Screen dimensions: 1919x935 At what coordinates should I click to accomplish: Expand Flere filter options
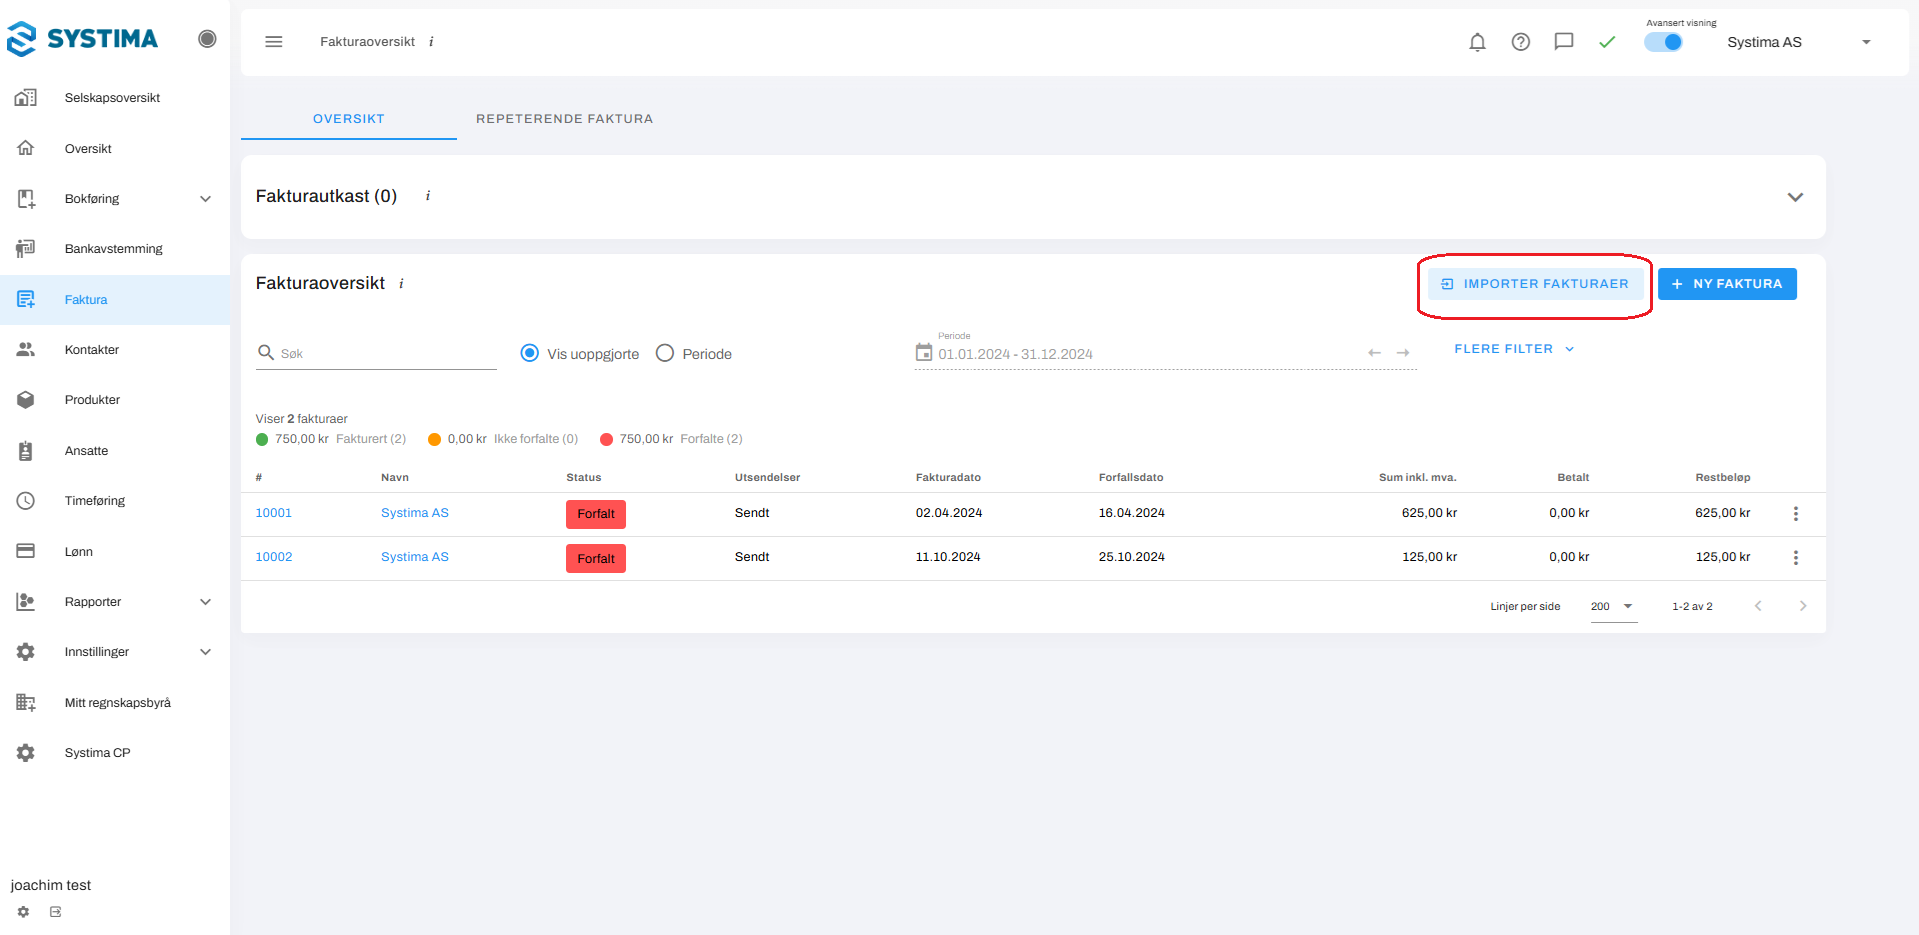tap(1514, 349)
